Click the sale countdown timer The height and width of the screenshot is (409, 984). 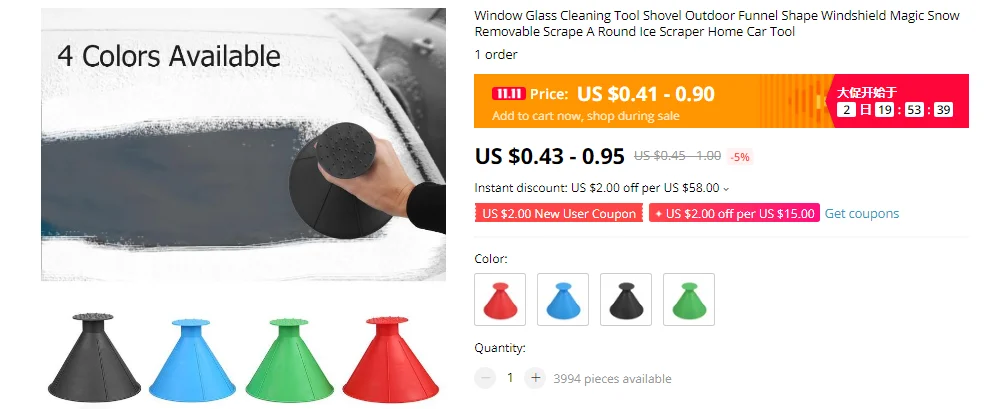pos(895,110)
